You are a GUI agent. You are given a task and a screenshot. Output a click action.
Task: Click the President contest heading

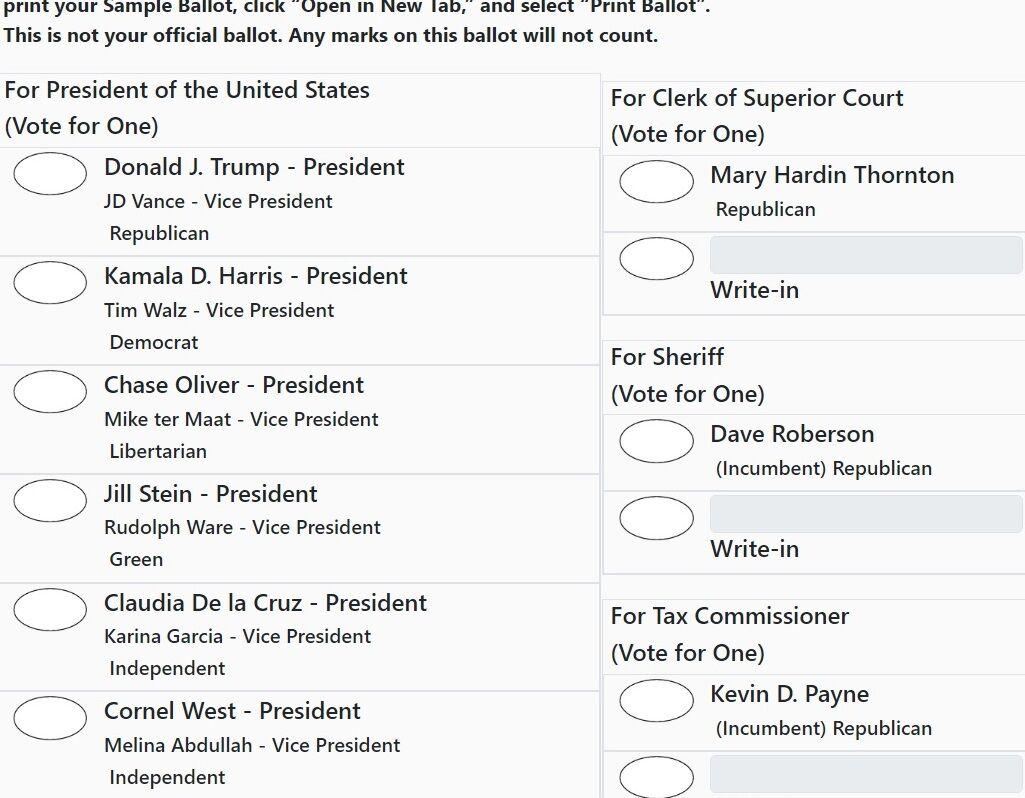[x=187, y=89]
